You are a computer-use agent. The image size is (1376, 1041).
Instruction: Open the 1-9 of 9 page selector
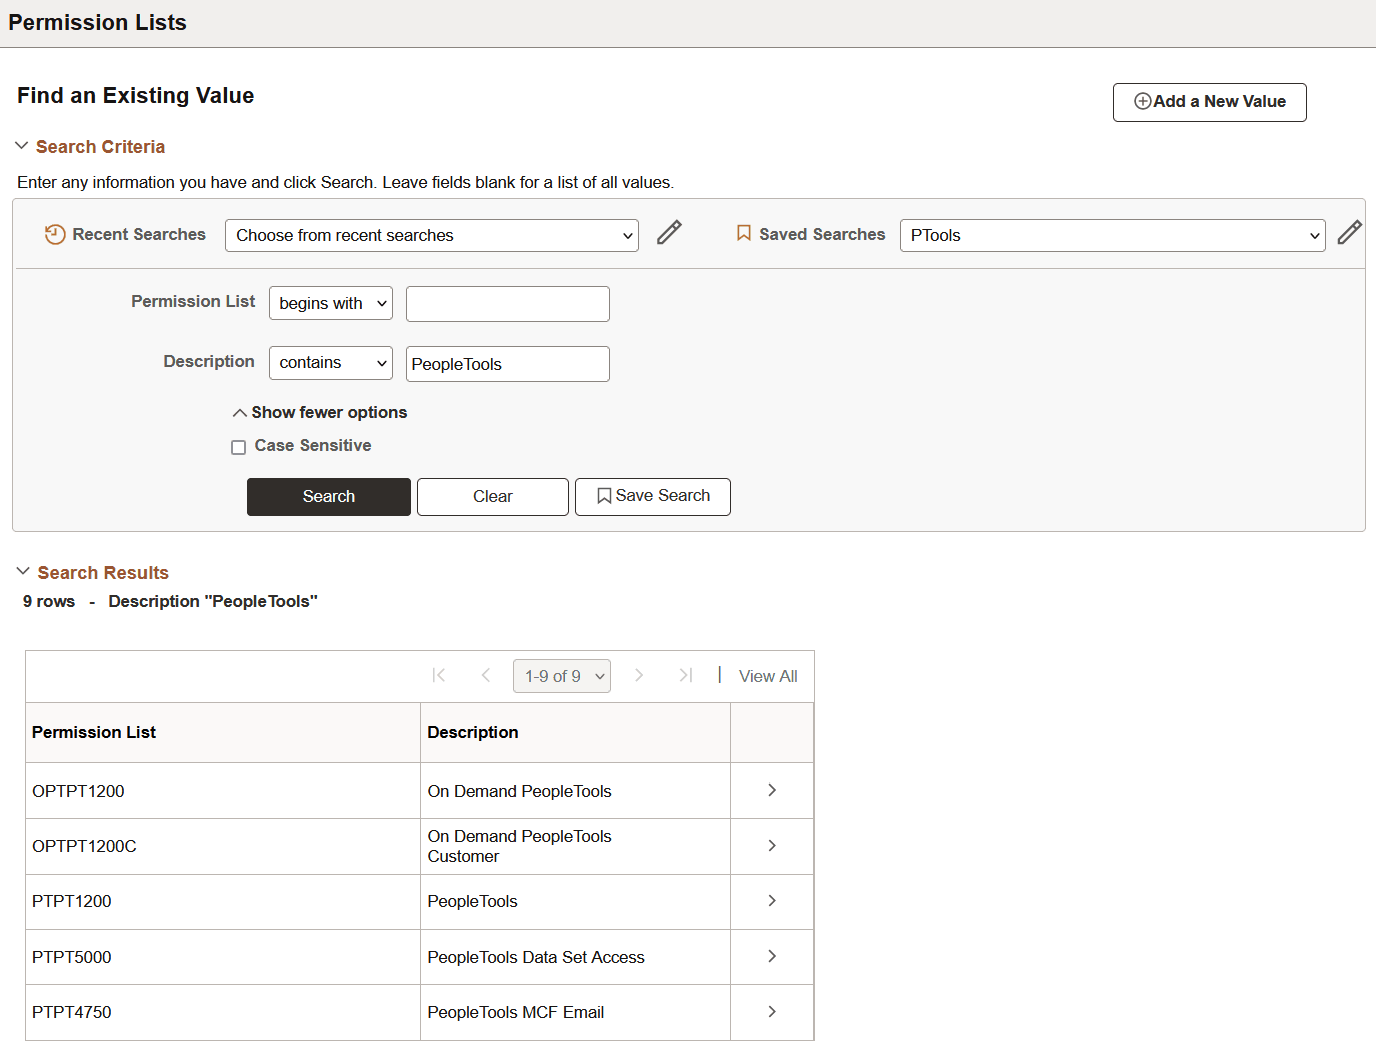pyautogui.click(x=561, y=675)
